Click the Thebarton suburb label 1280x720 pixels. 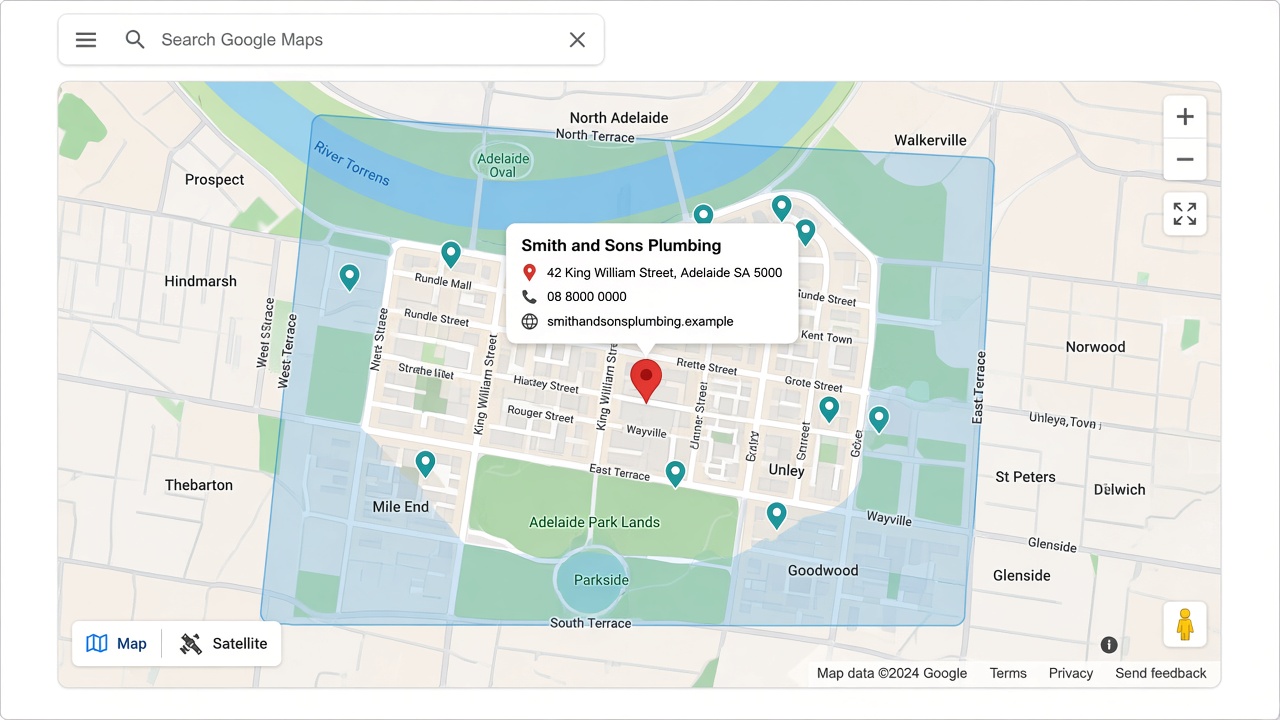pyautogui.click(x=199, y=485)
